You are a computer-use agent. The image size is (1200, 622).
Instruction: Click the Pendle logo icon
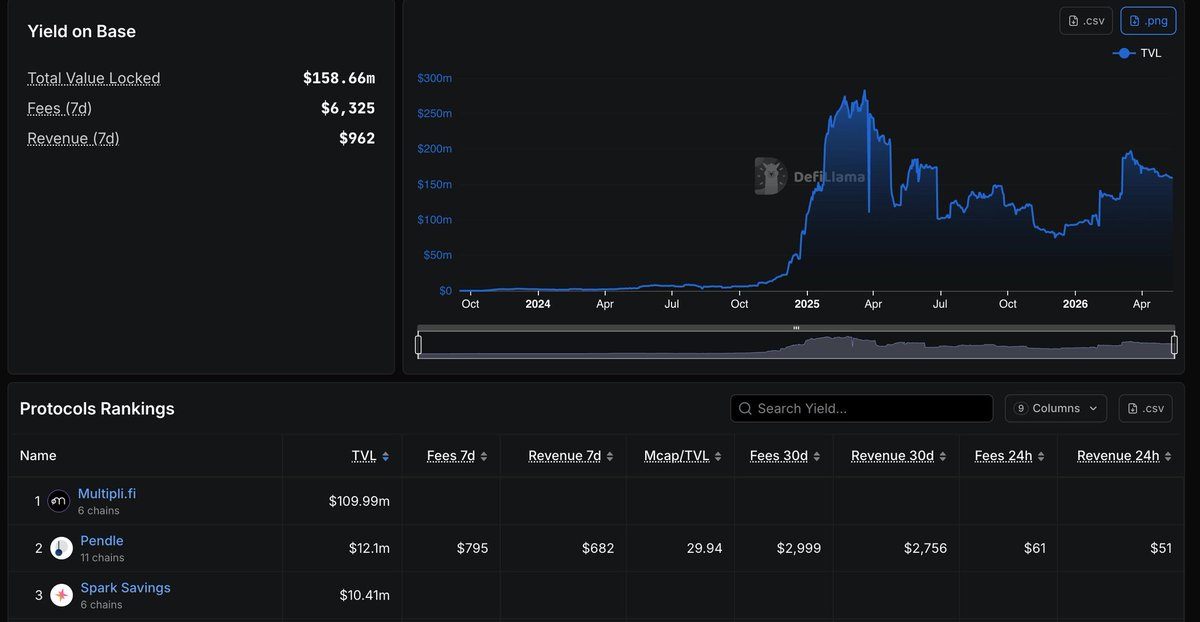62,548
